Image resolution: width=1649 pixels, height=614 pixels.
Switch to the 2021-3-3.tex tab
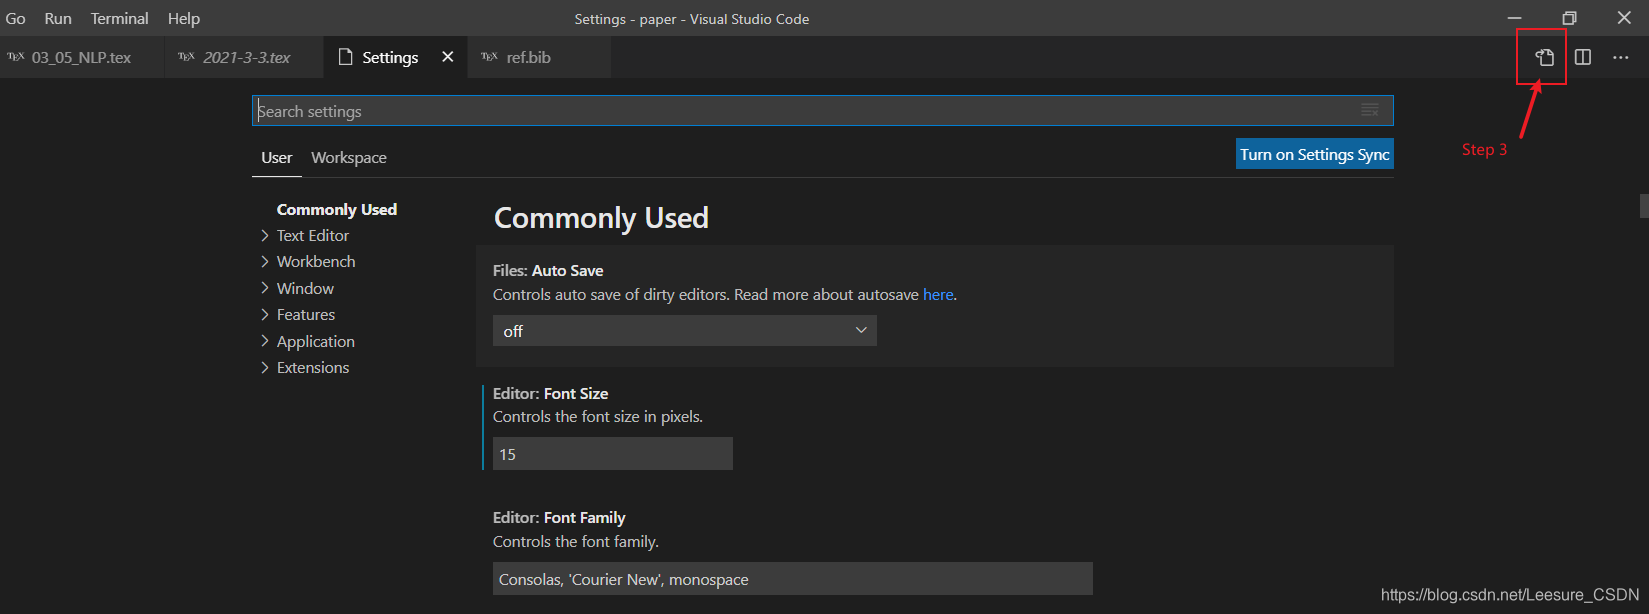245,57
